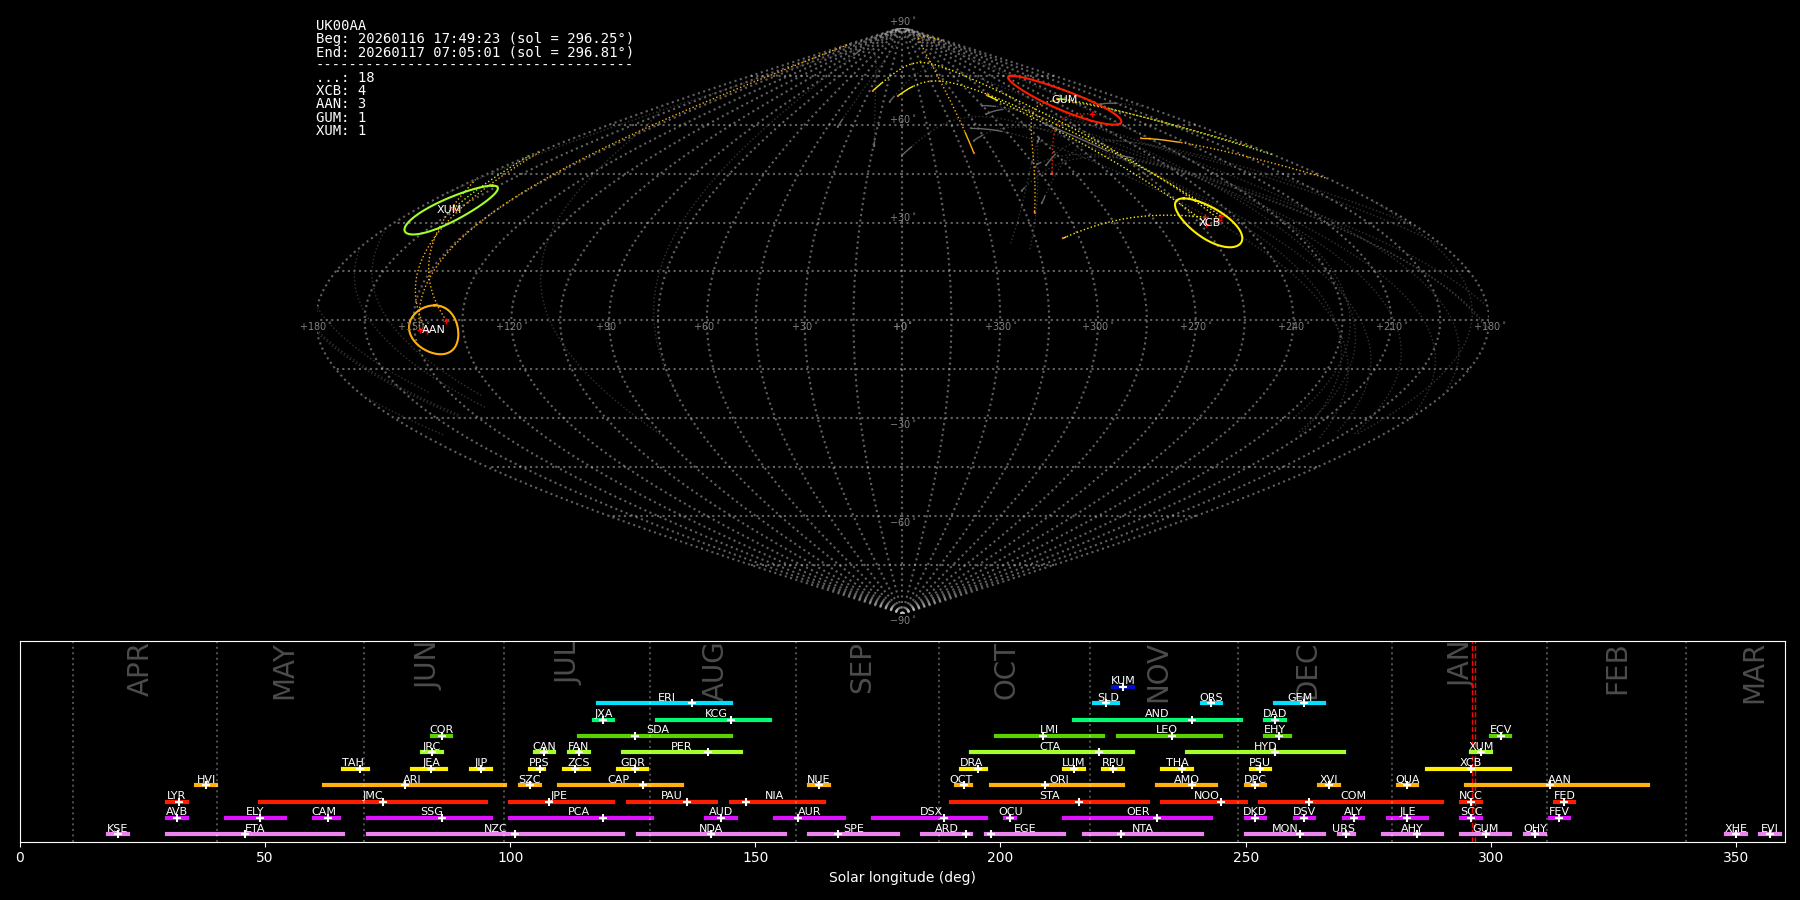Select the STA shower label on red bar
1800x900 pixels.
[x=1049, y=796]
